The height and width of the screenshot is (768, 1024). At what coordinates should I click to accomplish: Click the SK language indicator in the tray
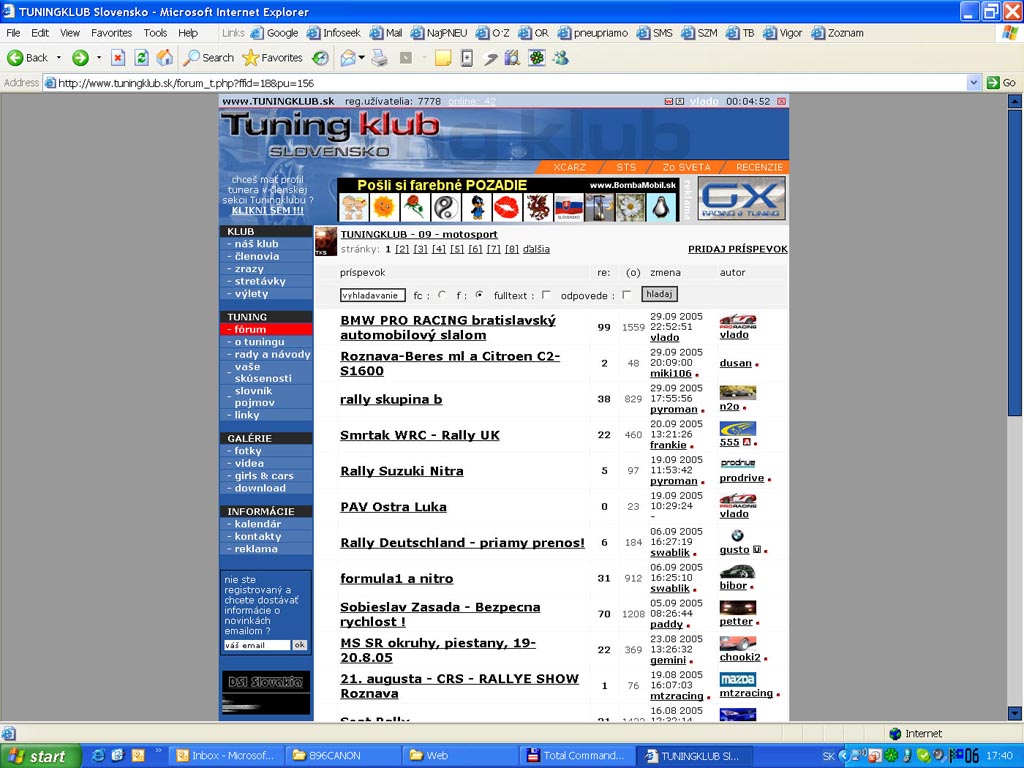click(828, 756)
